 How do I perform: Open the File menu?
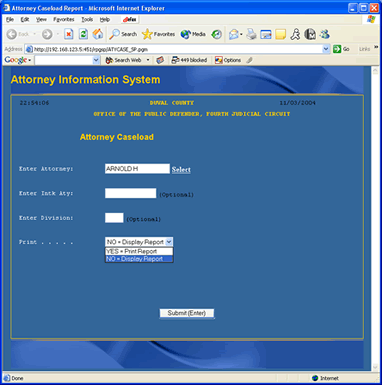point(10,20)
